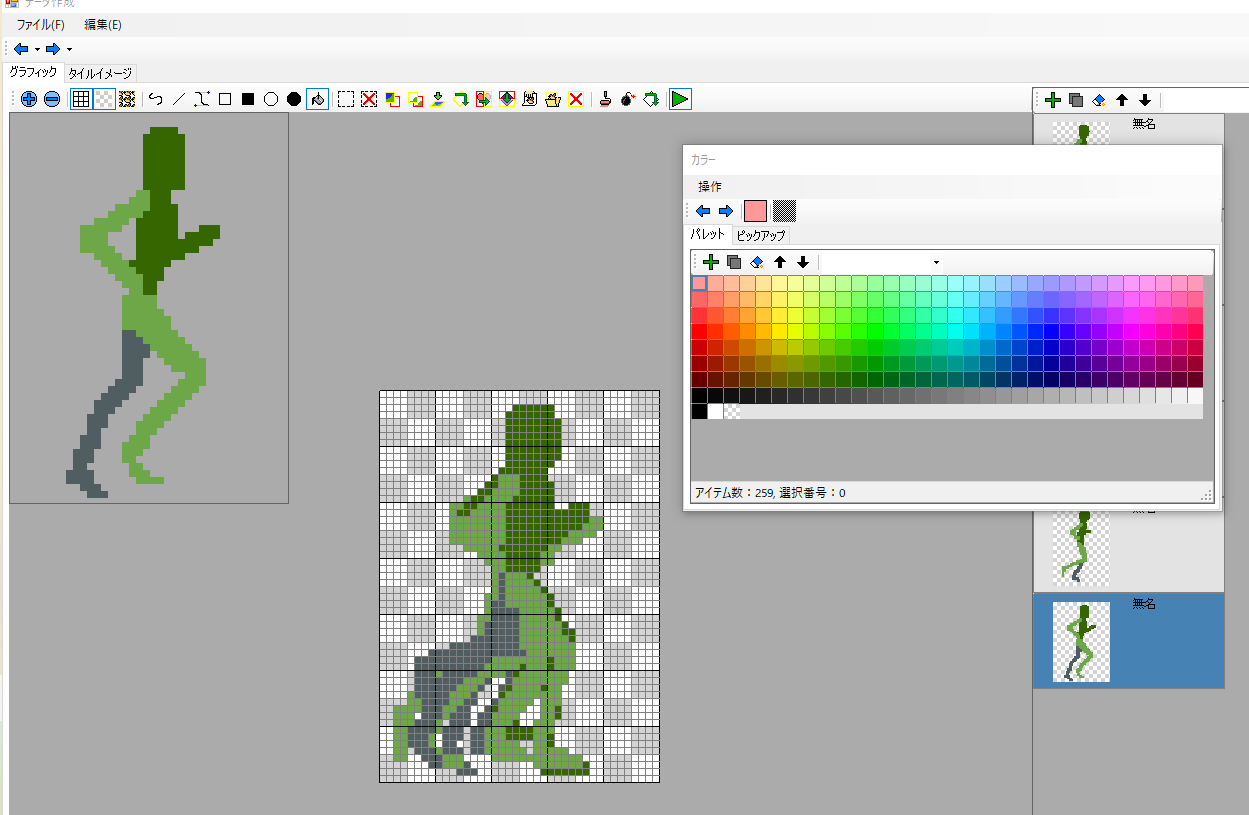
Task: Click the undo arrow in the drawing toolbar
Action: point(156,99)
